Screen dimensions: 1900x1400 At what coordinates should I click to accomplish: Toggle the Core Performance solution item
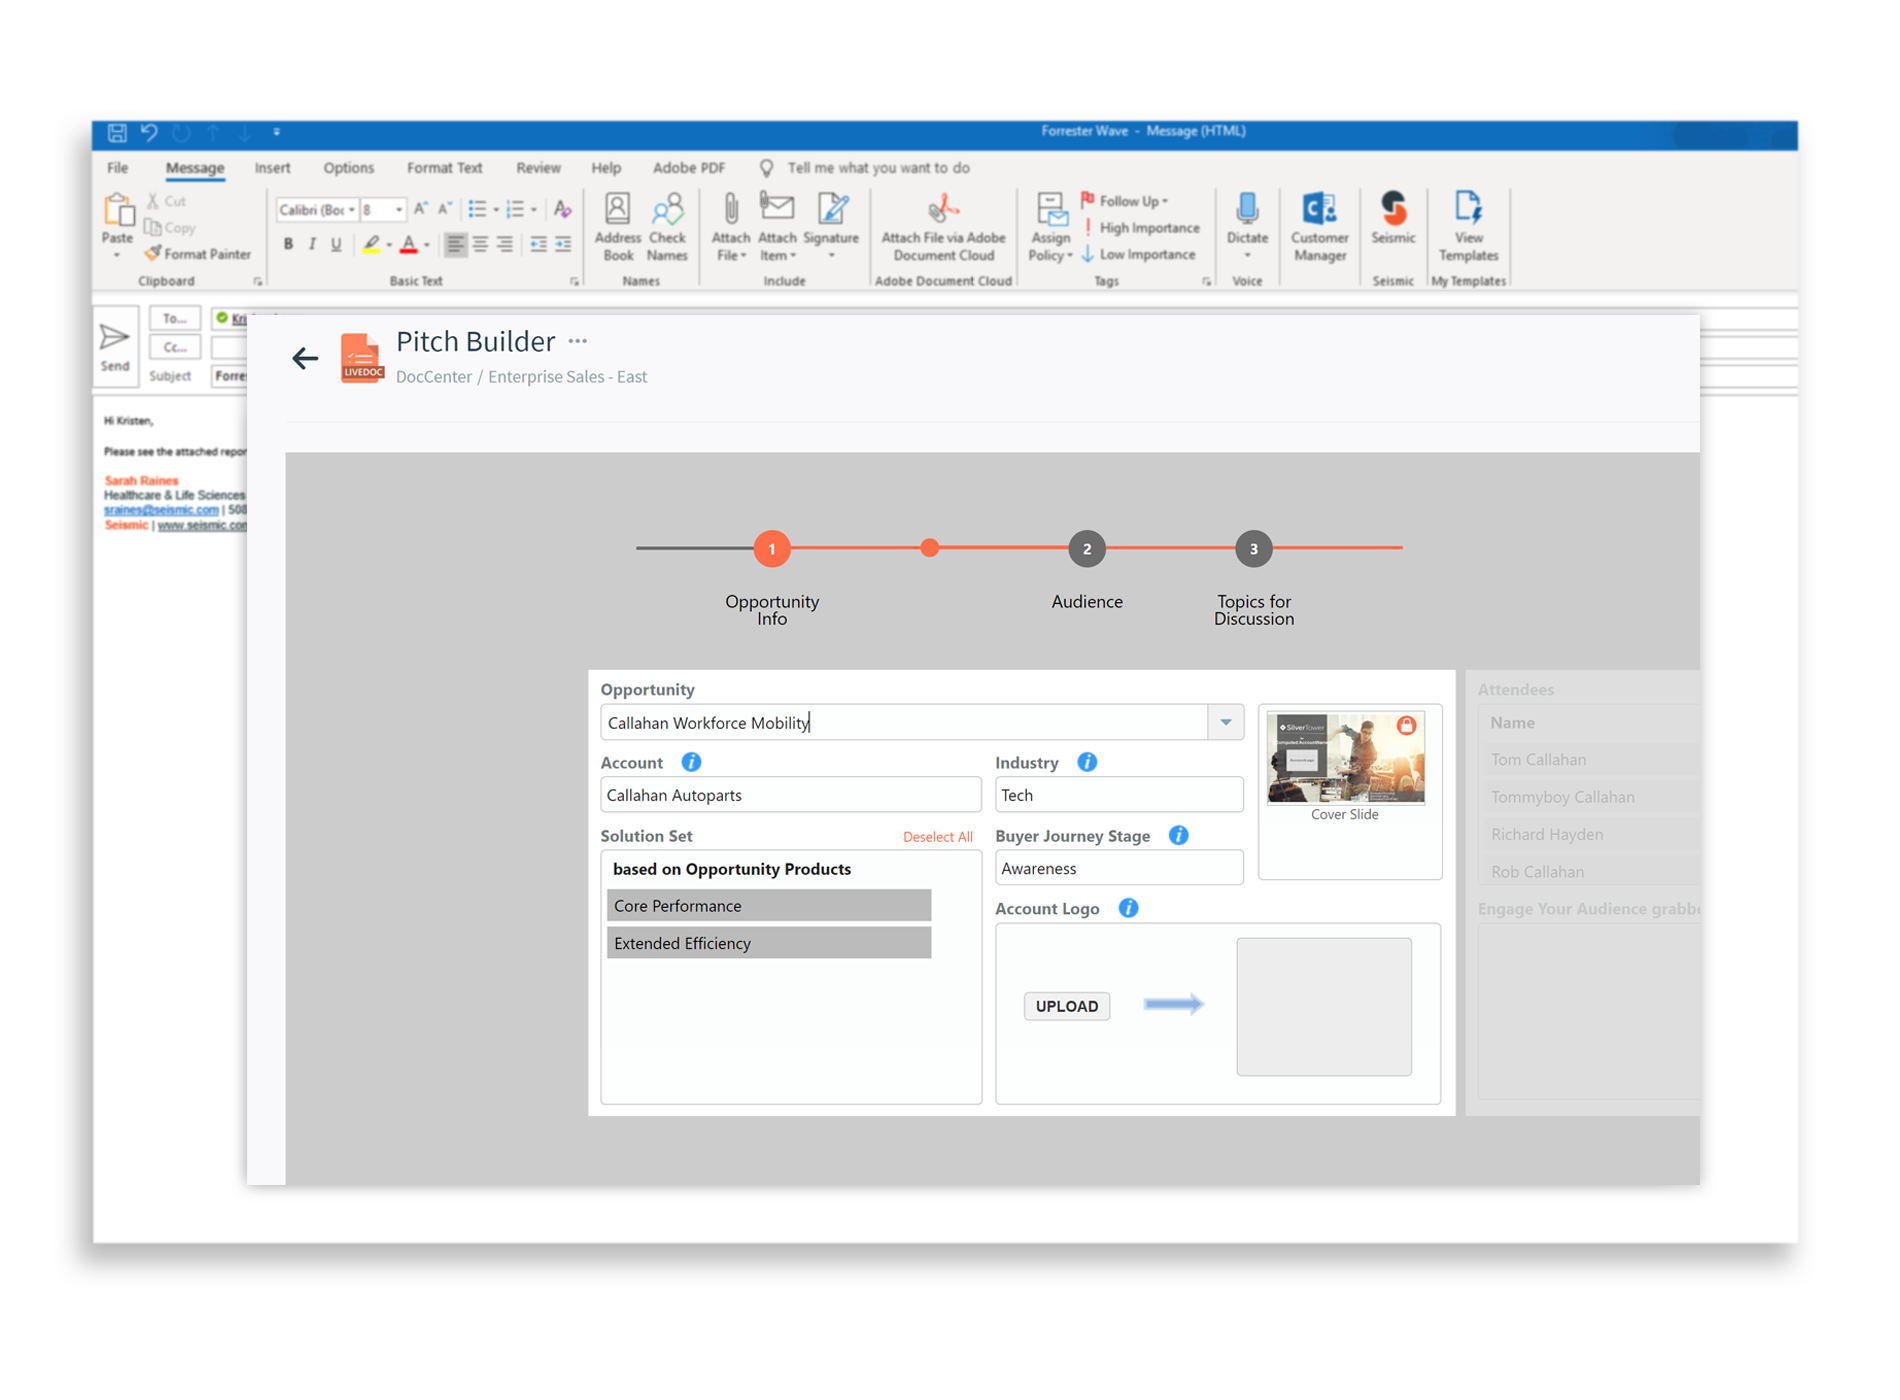click(x=768, y=905)
